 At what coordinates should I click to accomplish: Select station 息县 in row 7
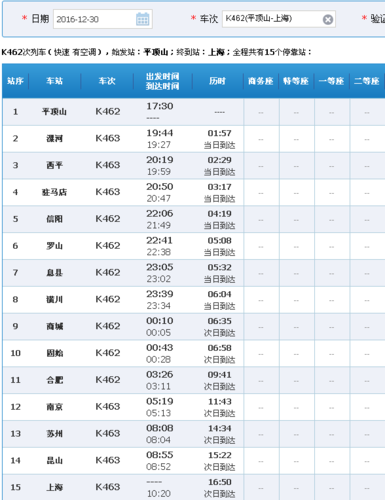pyautogui.click(x=54, y=273)
